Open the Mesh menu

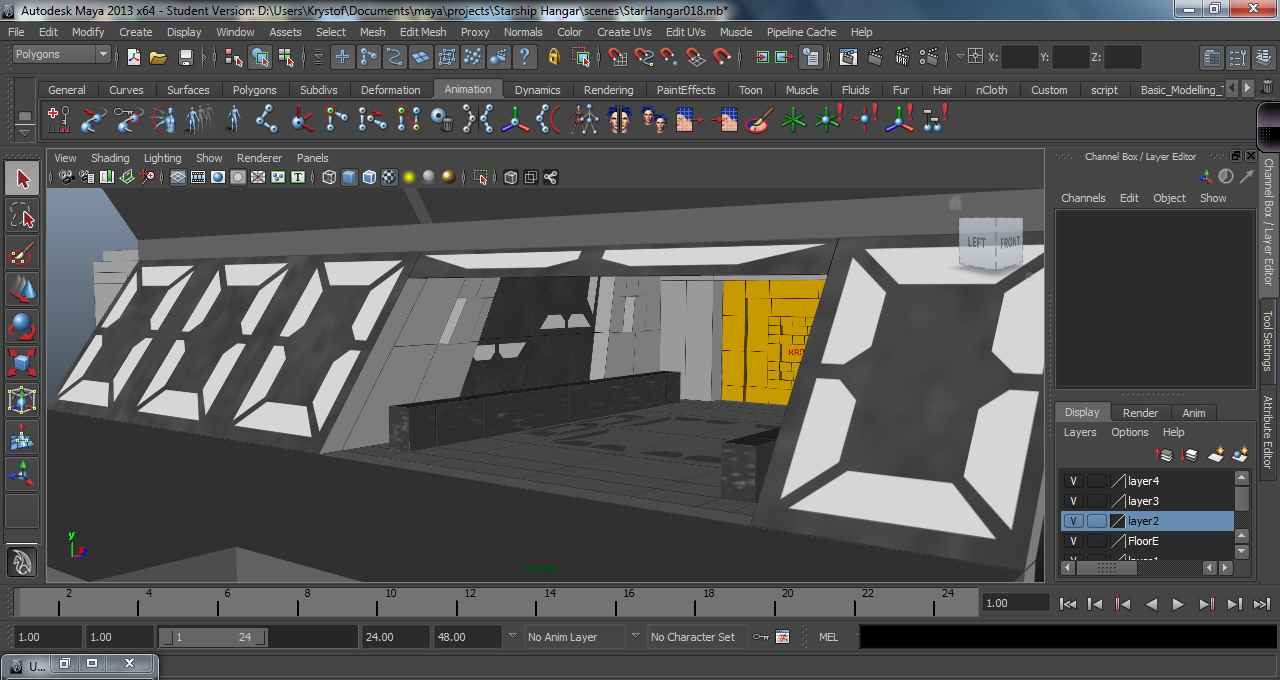pos(372,32)
